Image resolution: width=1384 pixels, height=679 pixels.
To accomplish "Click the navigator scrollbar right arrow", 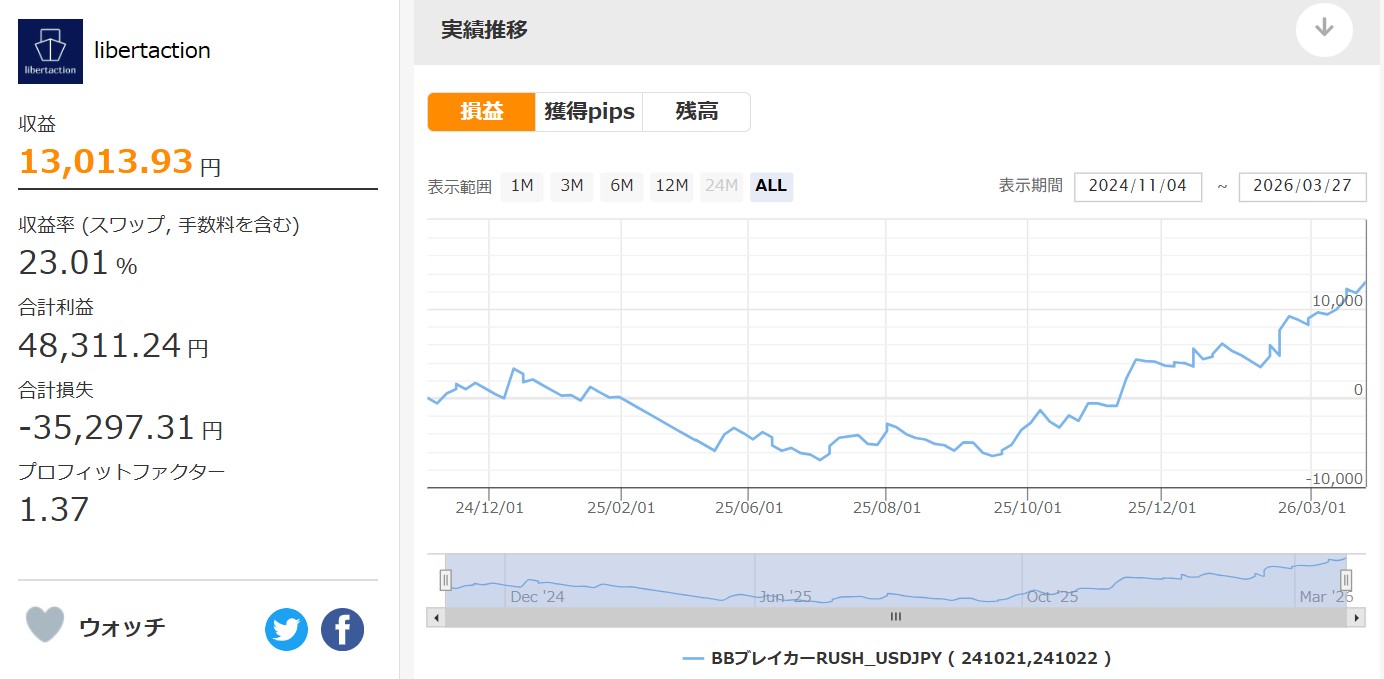I will tap(1356, 617).
